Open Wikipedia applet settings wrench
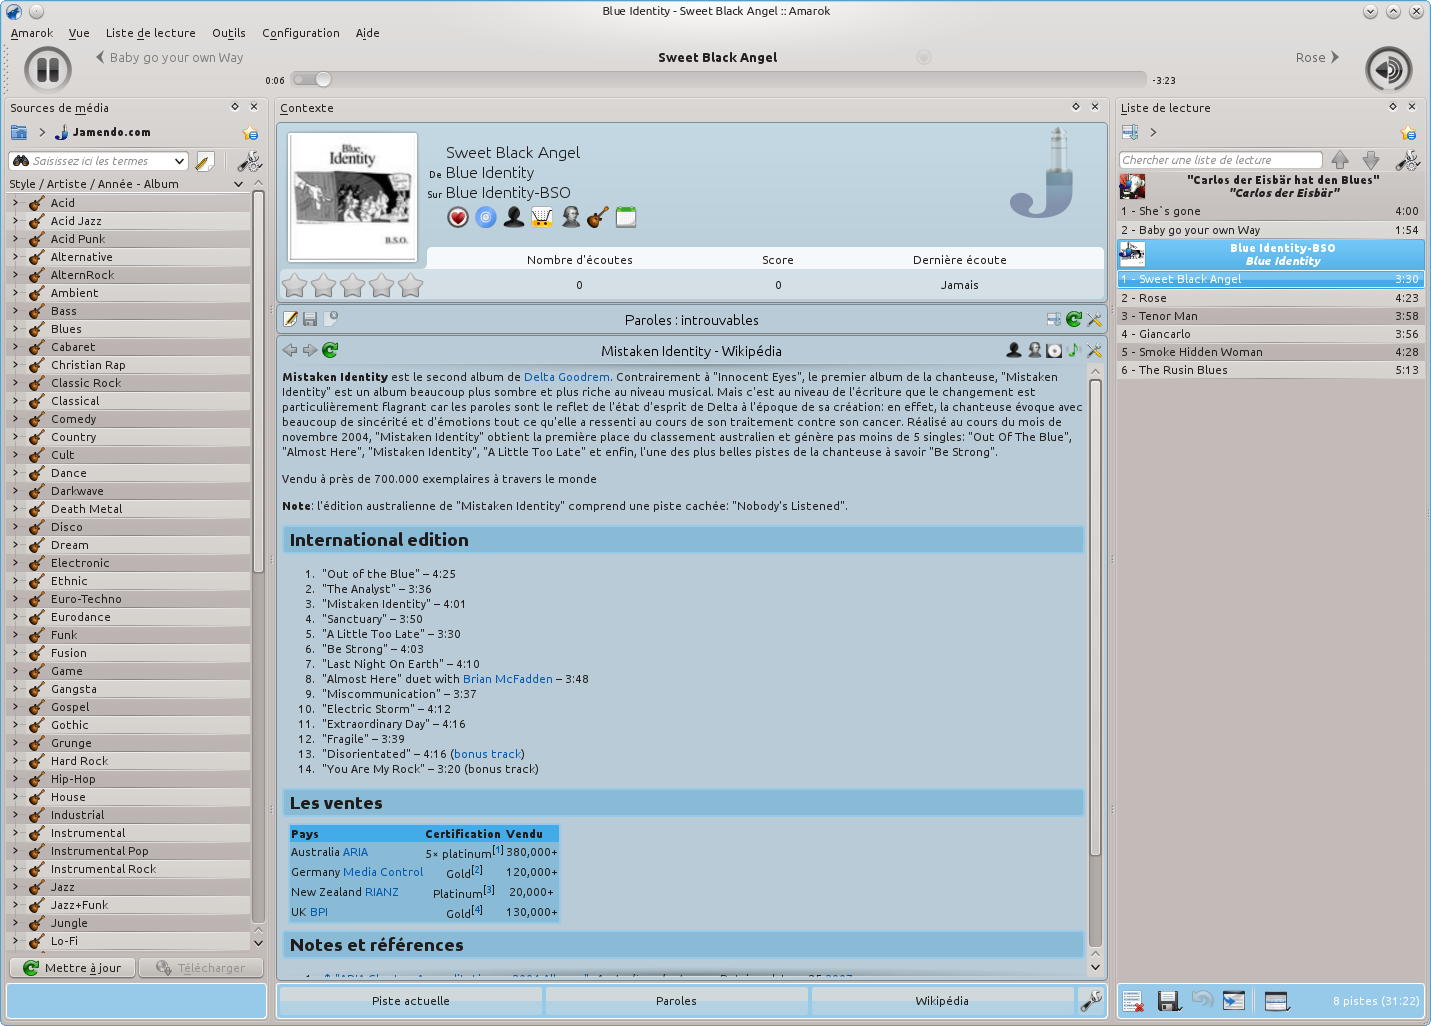This screenshot has height=1026, width=1431. (1094, 350)
